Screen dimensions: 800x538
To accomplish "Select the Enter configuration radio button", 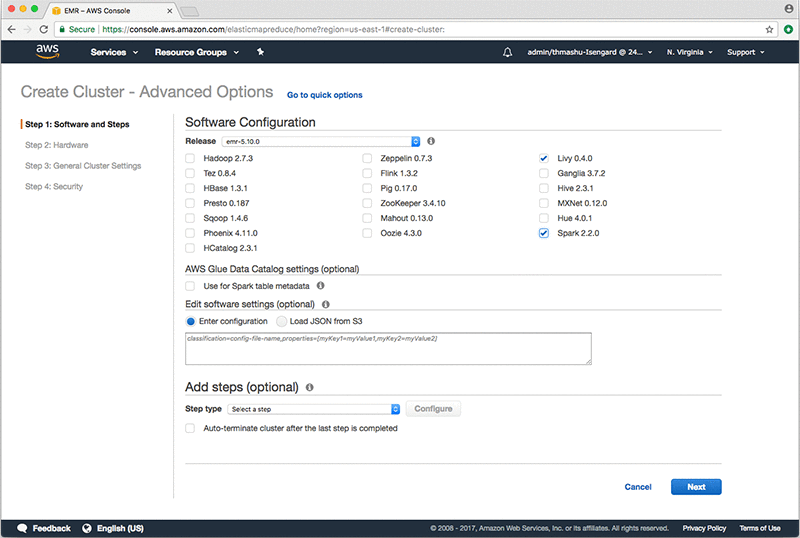I will click(190, 321).
